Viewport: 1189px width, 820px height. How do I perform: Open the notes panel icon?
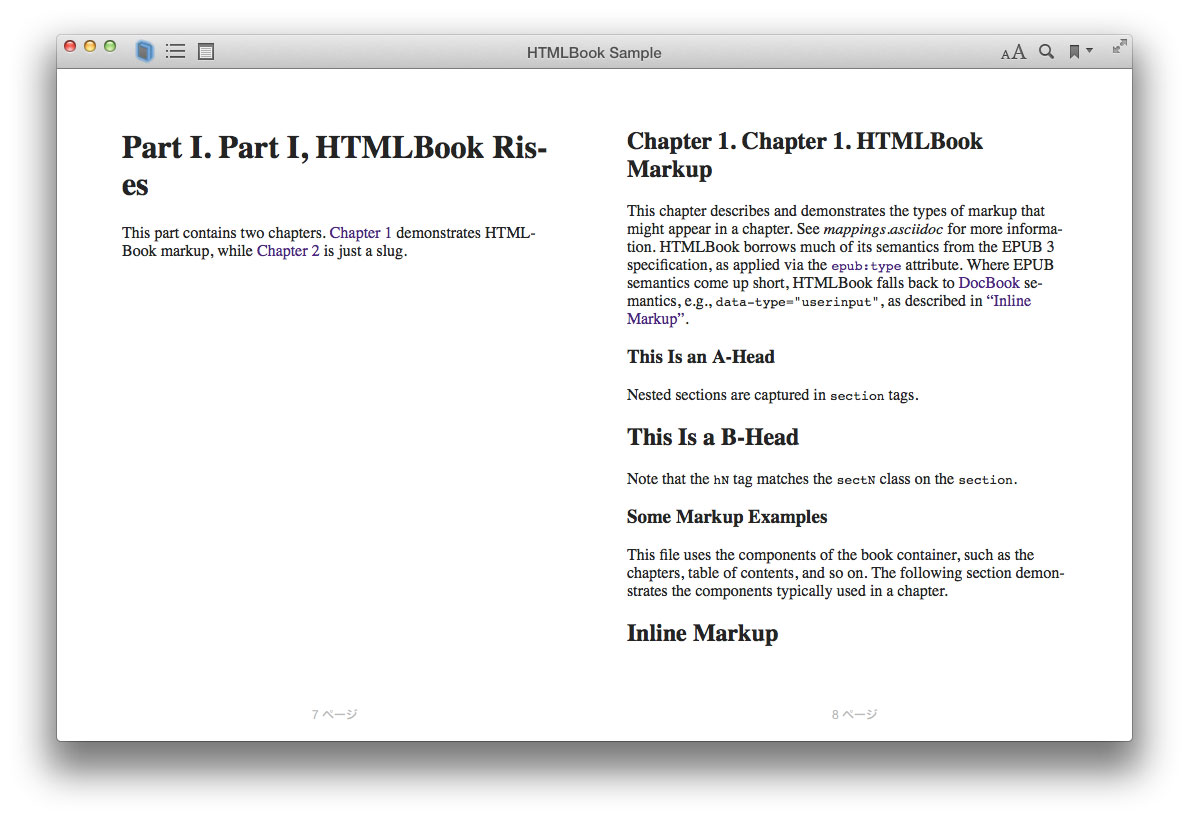pyautogui.click(x=205, y=51)
